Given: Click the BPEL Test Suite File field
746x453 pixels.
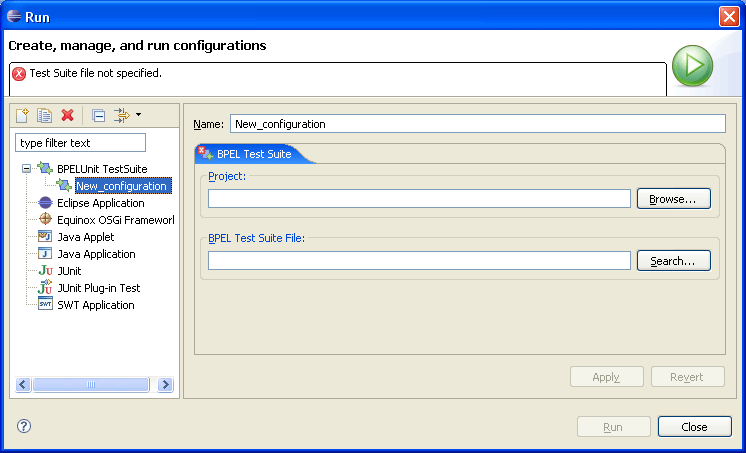Looking at the screenshot, I should [x=419, y=261].
